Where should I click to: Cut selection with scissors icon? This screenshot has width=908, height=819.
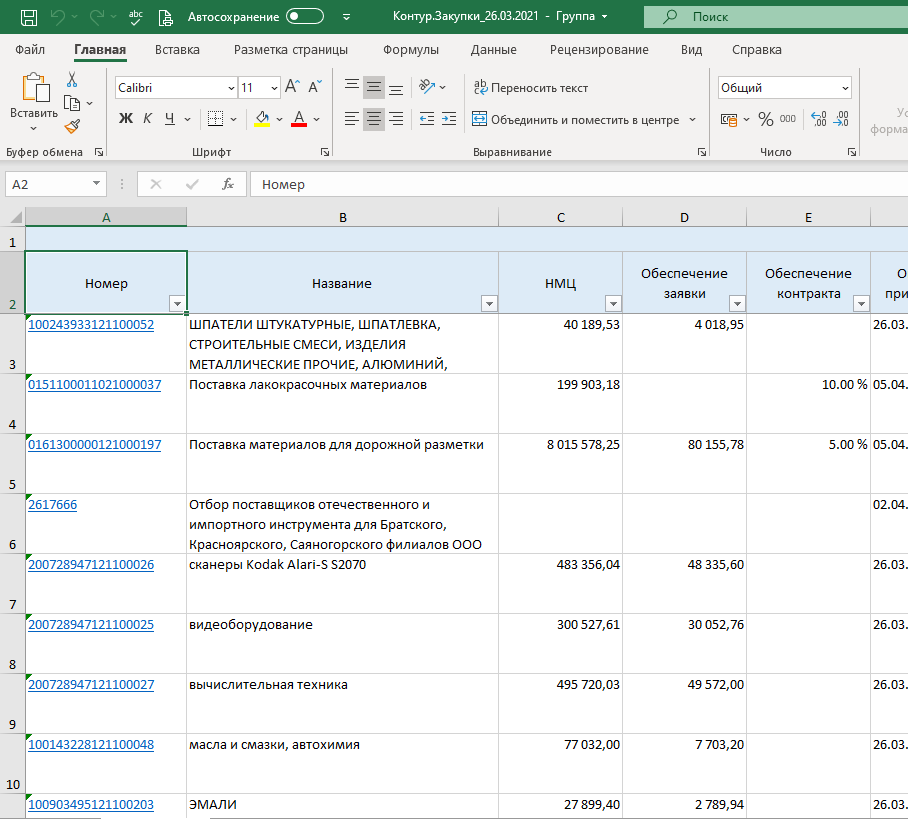click(72, 79)
